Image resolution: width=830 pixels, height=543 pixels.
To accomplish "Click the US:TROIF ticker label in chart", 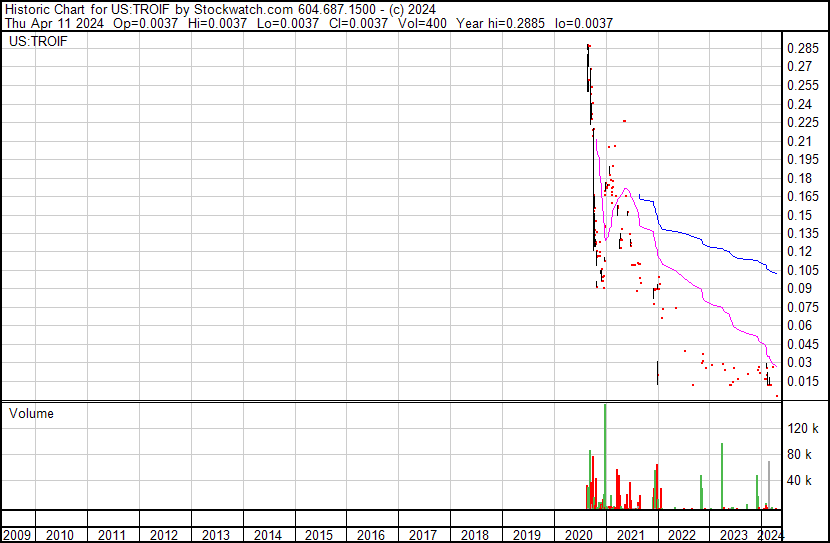I will 38,41.
